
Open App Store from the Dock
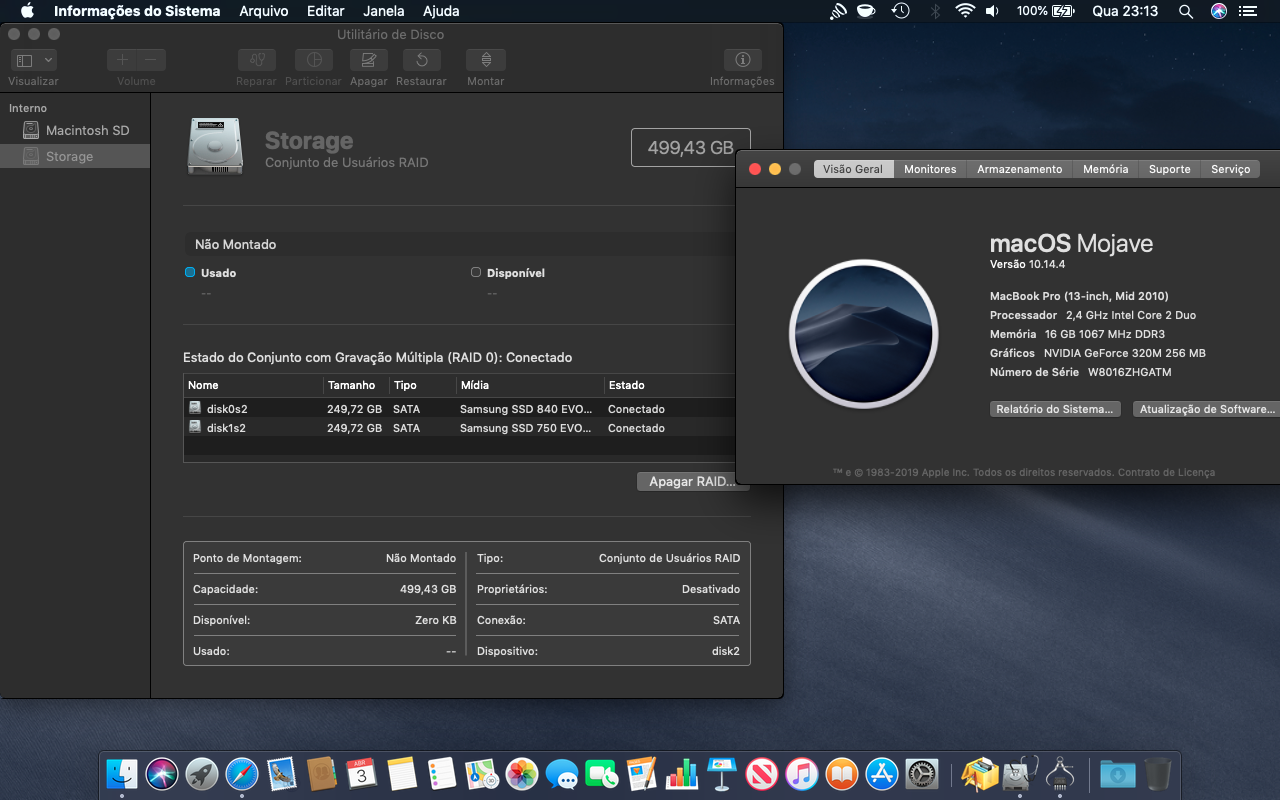tap(882, 773)
